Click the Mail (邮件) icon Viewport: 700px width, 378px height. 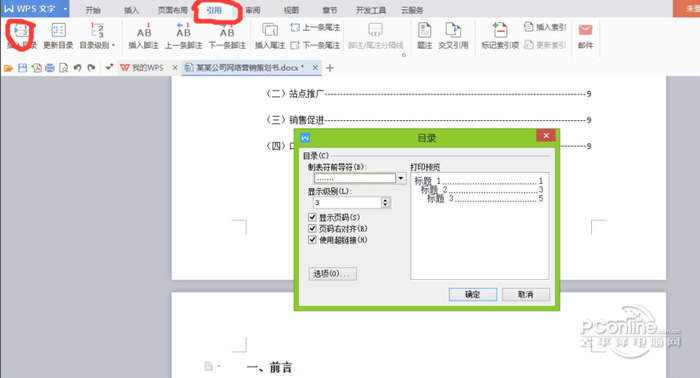585,30
